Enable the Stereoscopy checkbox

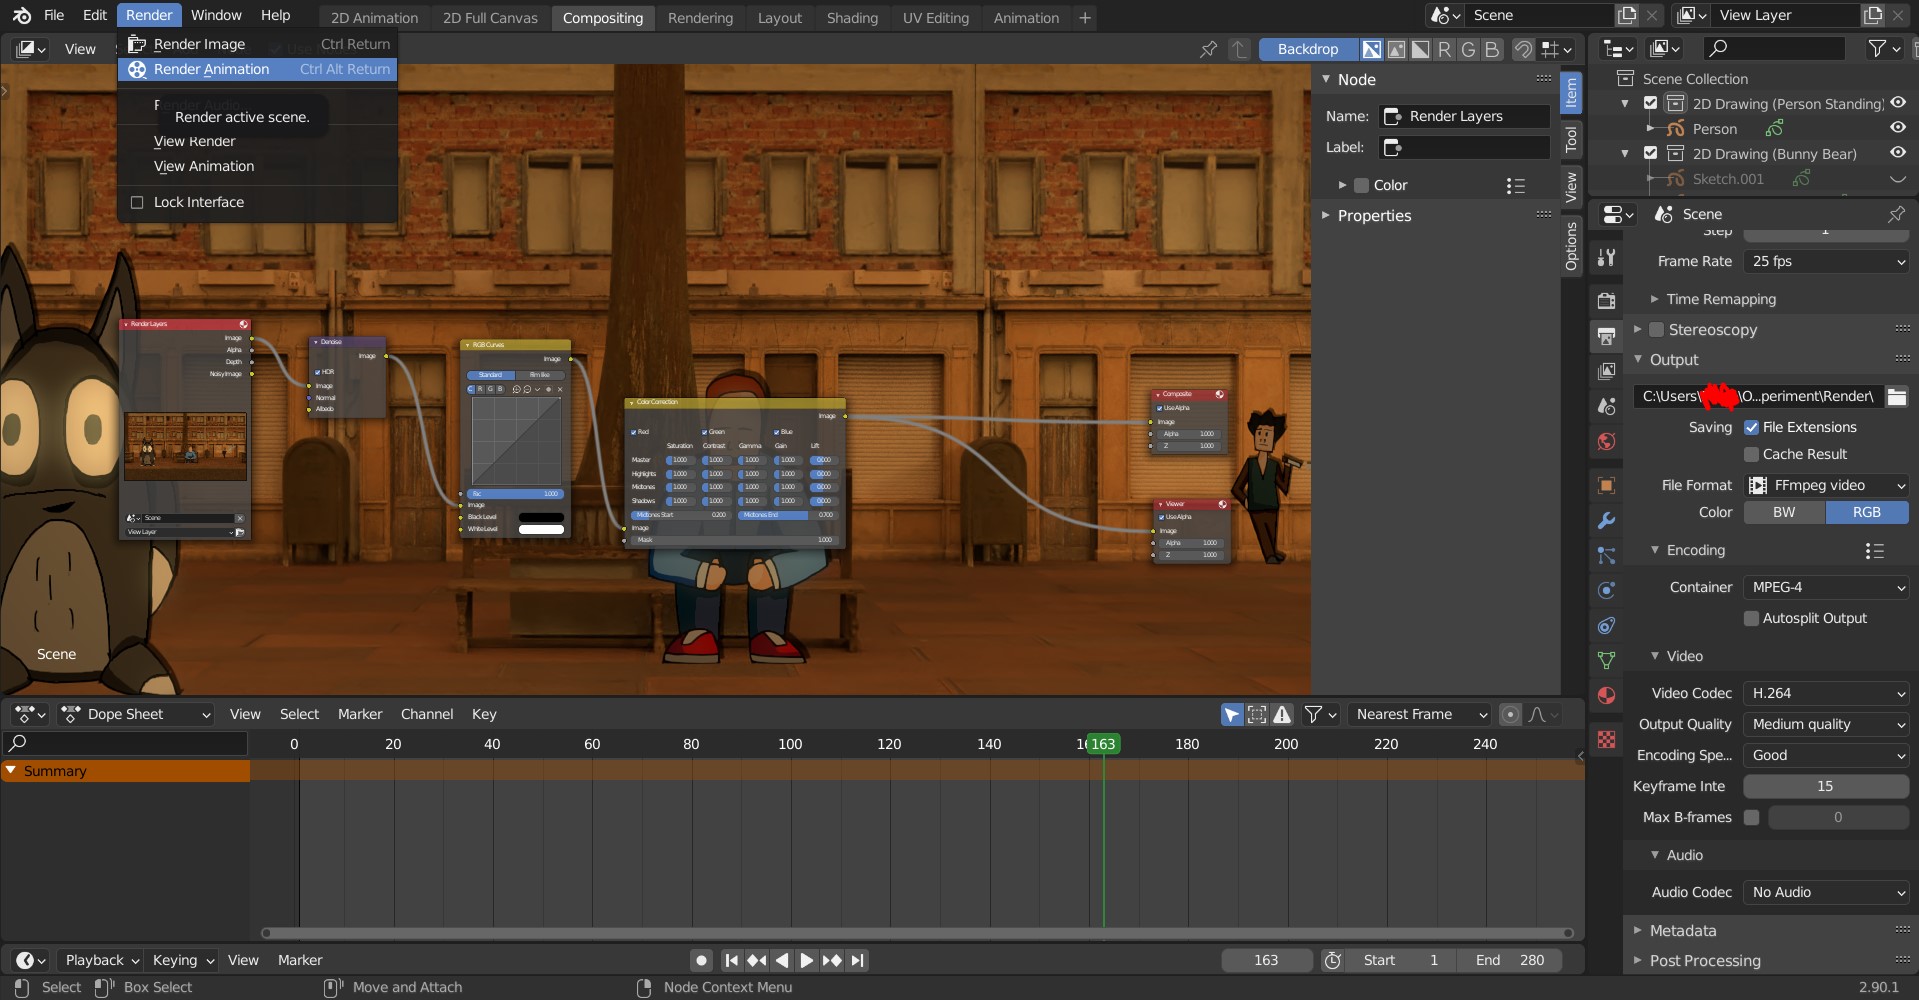point(1656,330)
